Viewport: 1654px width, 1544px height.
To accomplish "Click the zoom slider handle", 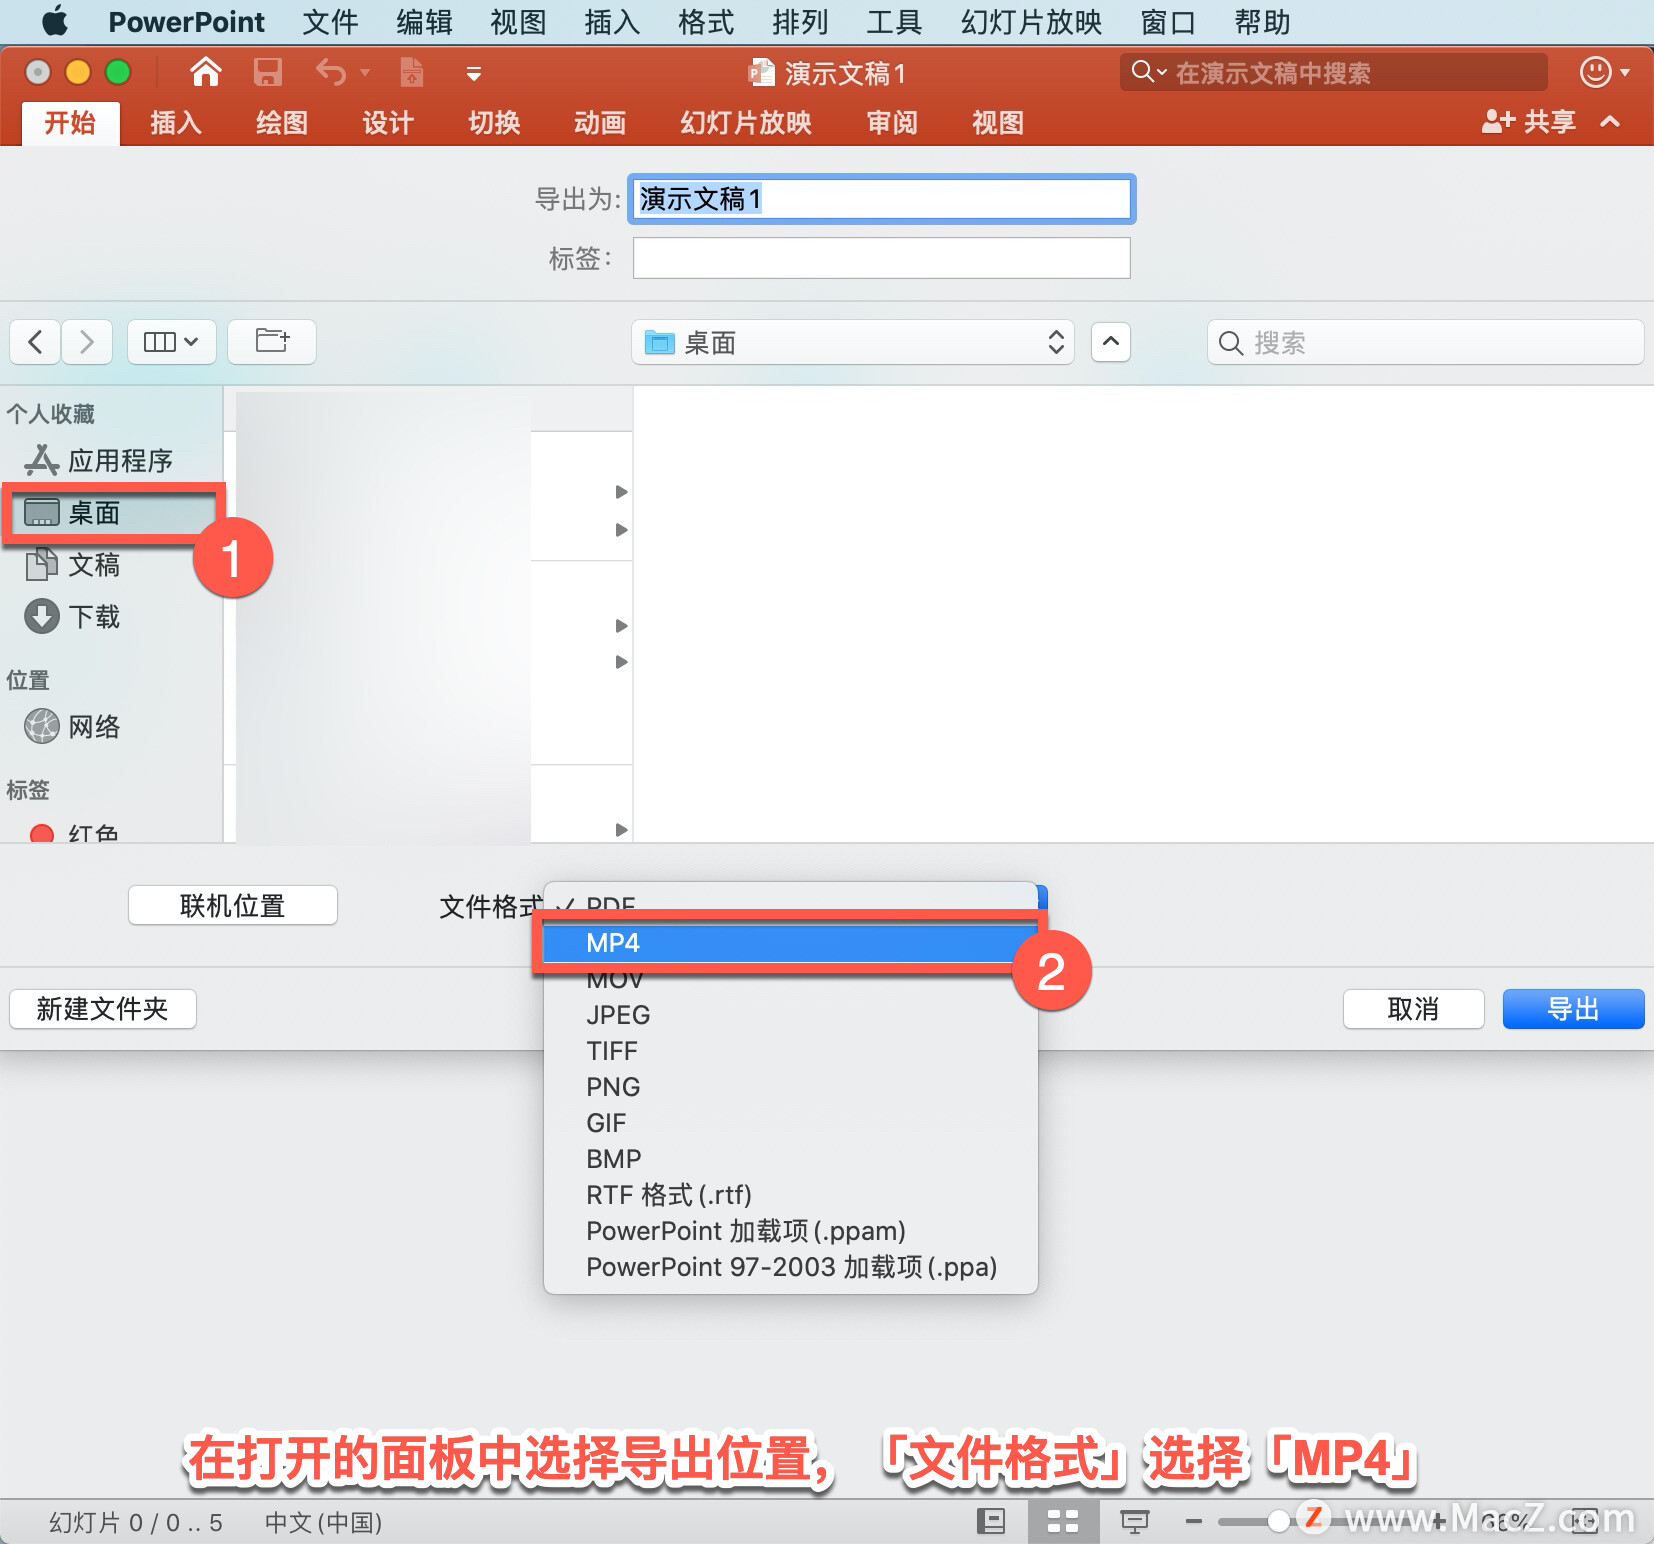I will click(1278, 1522).
